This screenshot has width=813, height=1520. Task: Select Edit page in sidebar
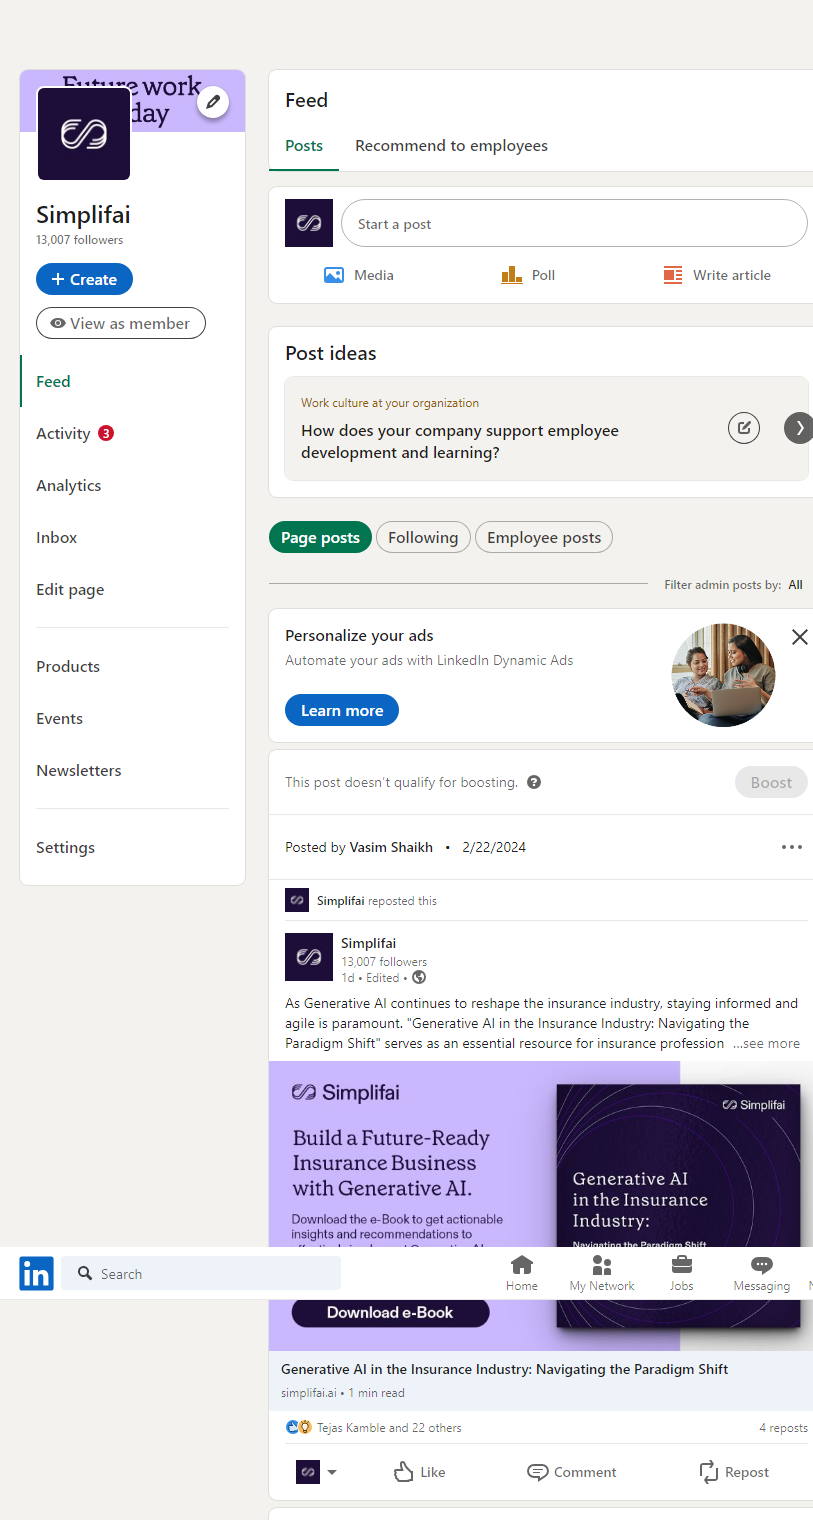click(x=70, y=589)
